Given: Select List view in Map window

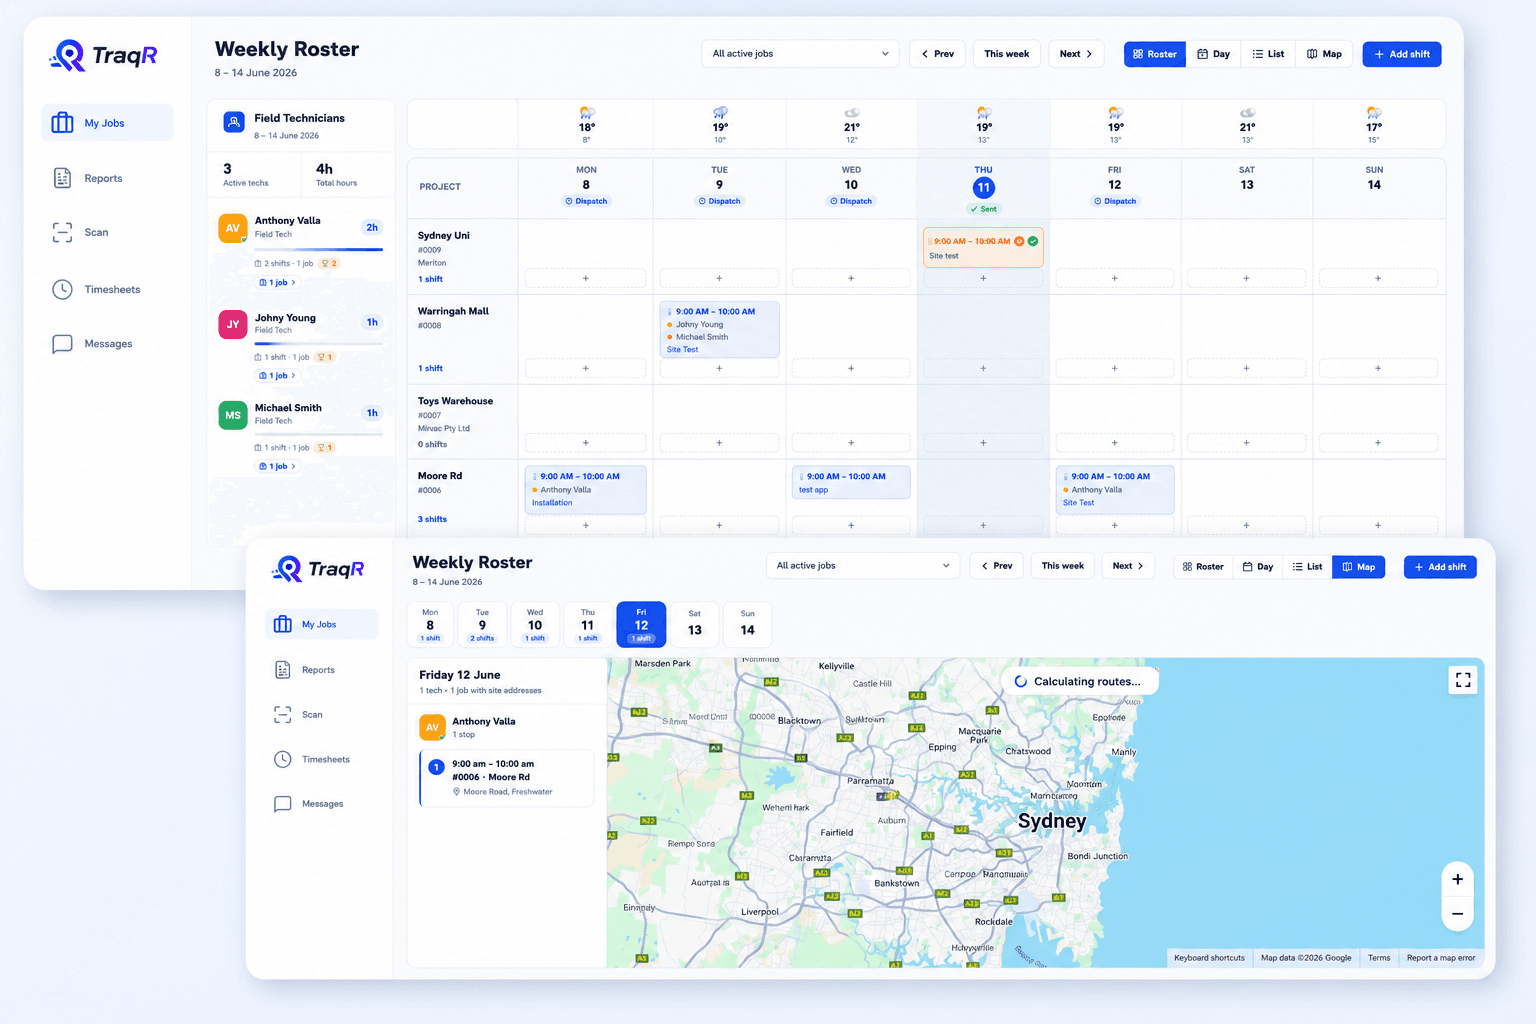Looking at the screenshot, I should [x=1307, y=567].
